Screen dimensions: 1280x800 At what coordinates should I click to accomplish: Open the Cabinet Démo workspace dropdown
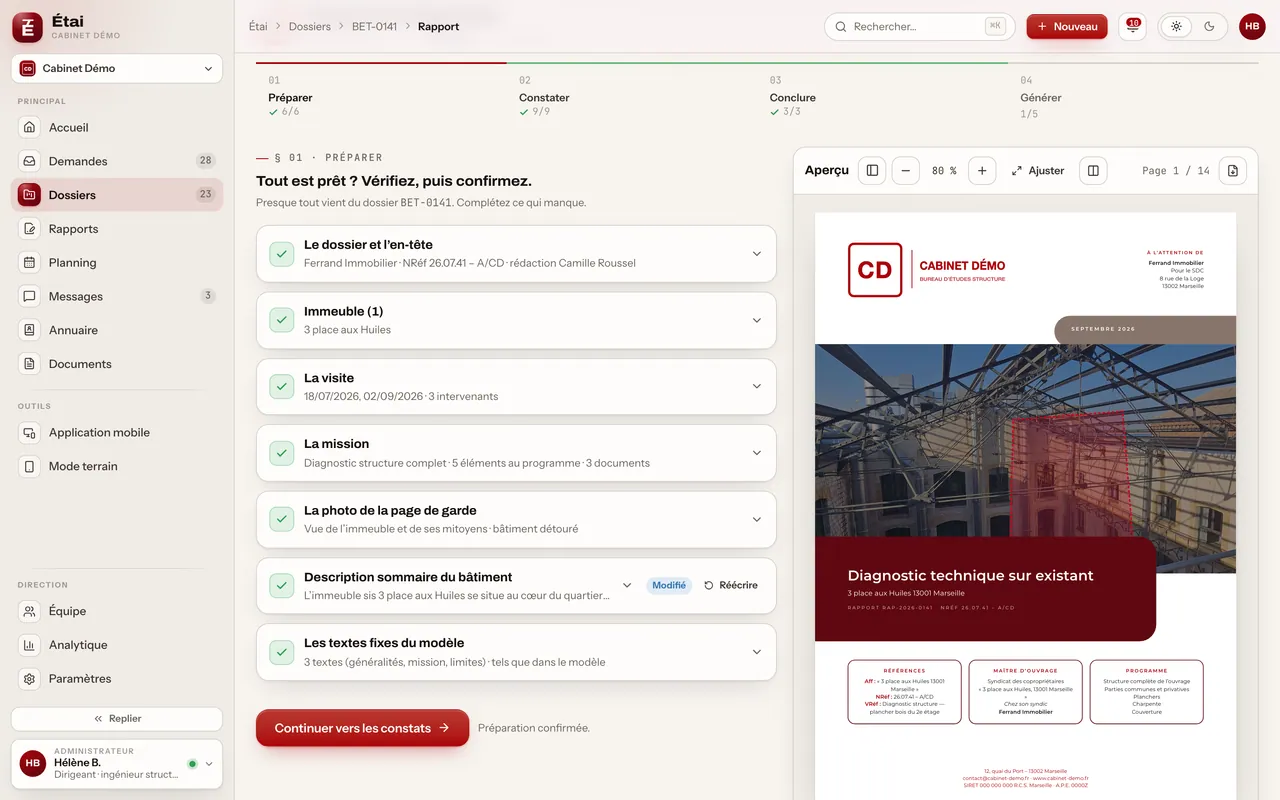point(117,69)
